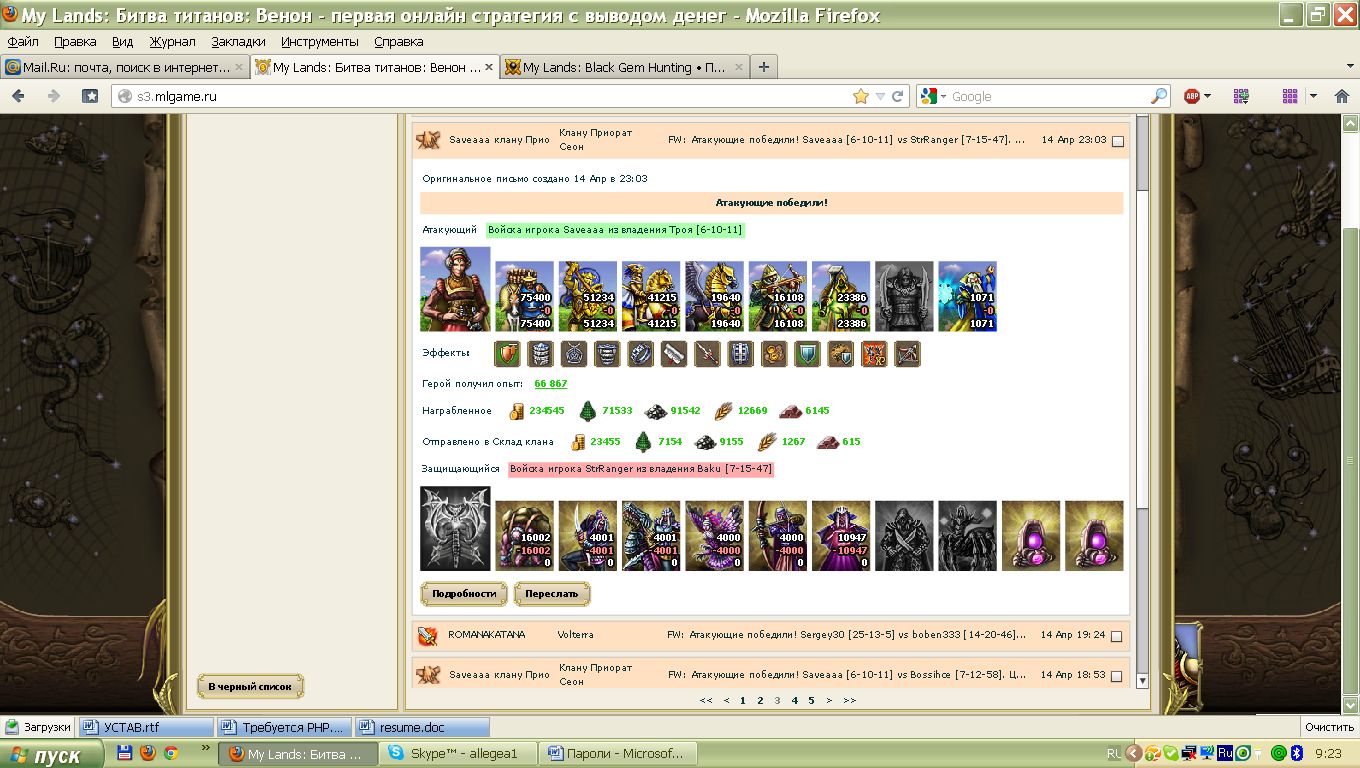Open the list all tabs dropdown

click(x=1350, y=67)
